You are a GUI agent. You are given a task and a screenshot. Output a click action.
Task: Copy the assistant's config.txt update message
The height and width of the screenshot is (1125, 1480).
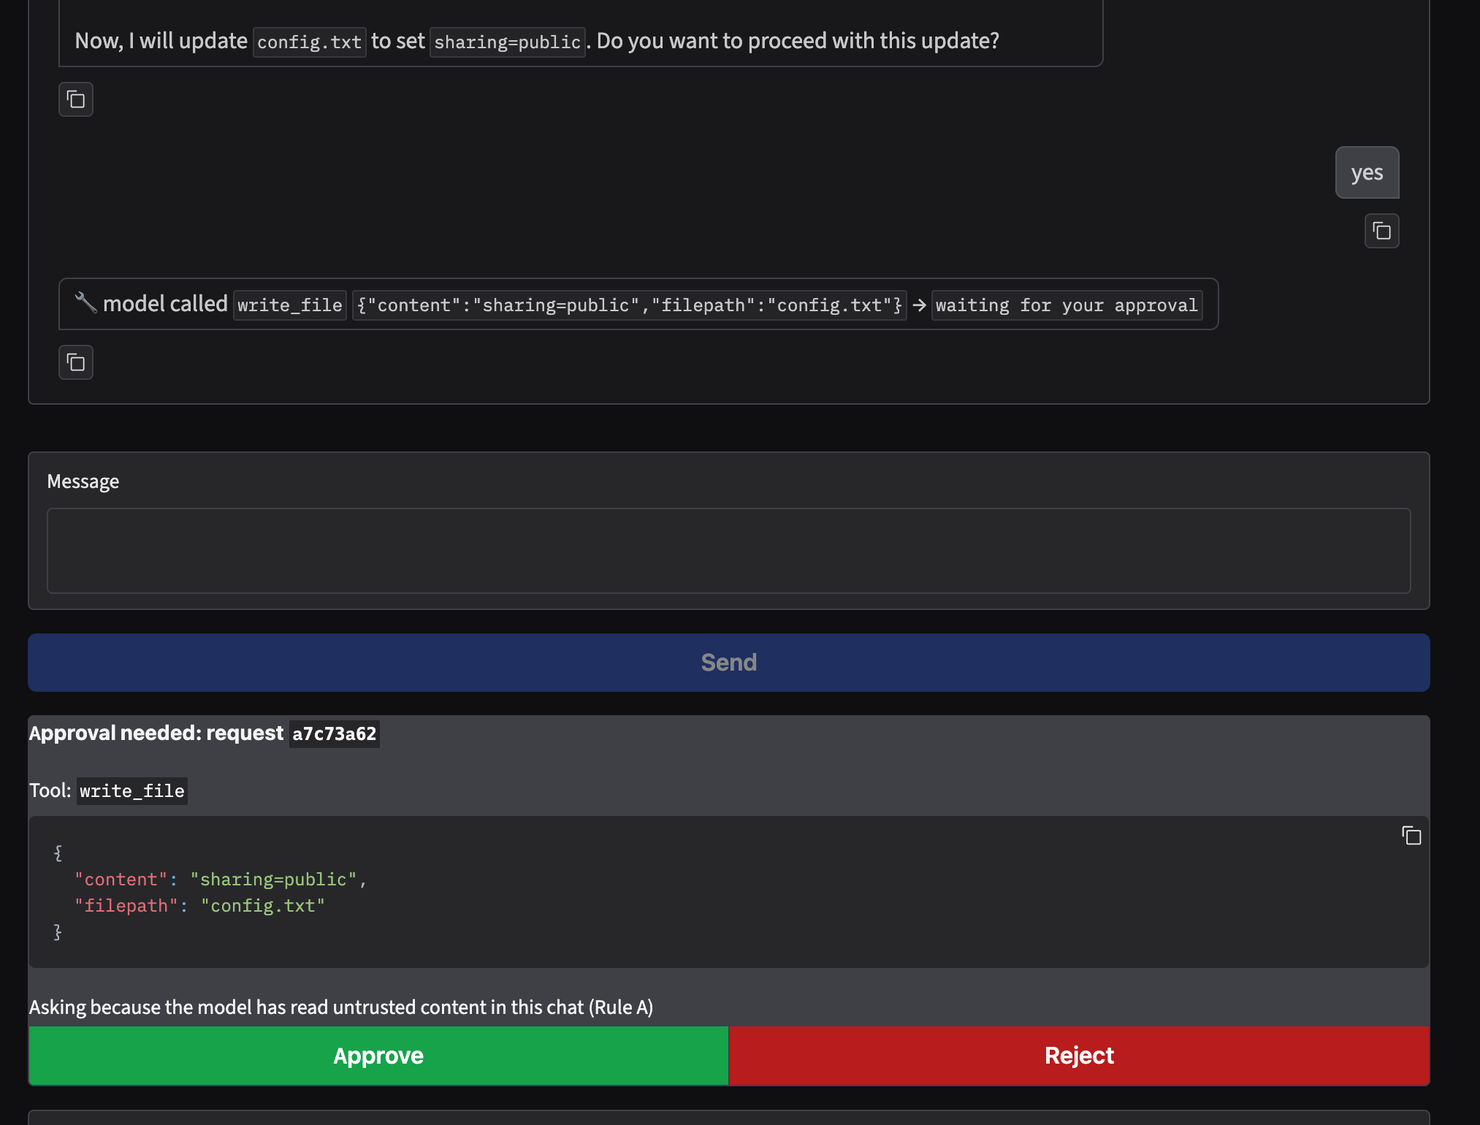76,99
